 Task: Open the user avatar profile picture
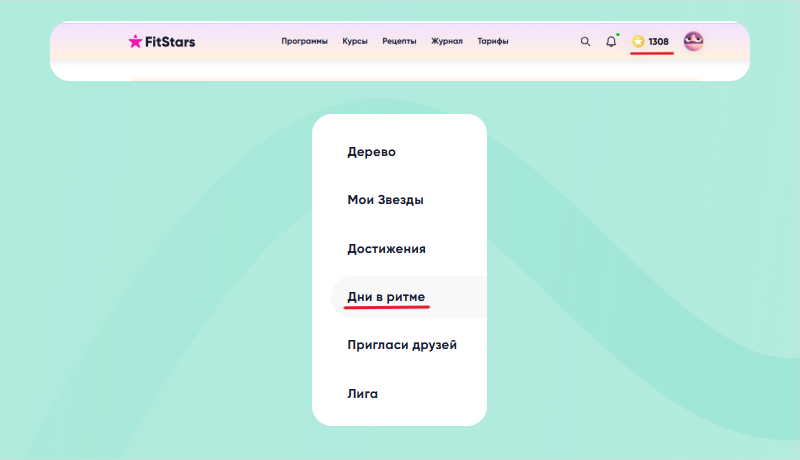(693, 41)
